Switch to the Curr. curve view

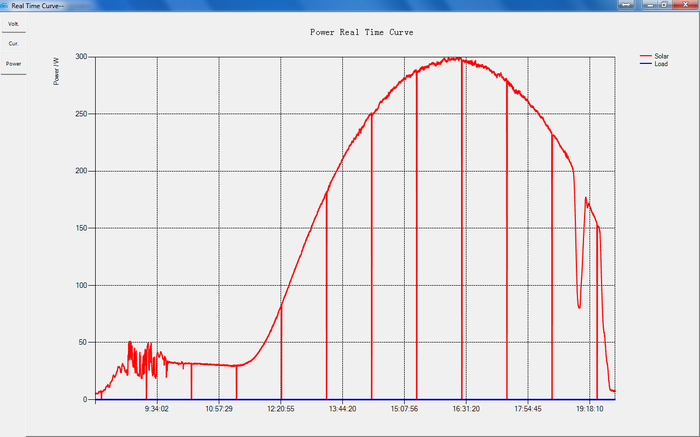point(13,43)
